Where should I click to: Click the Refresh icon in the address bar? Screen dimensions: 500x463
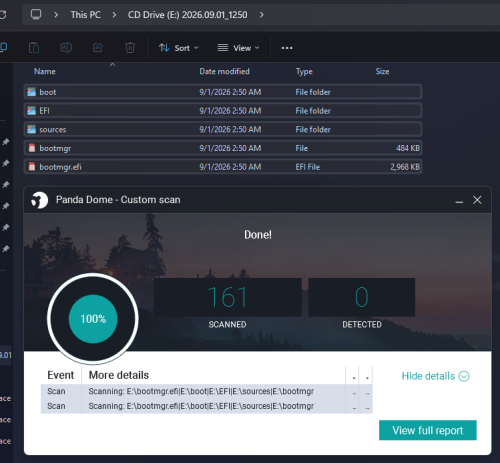tap(3, 15)
